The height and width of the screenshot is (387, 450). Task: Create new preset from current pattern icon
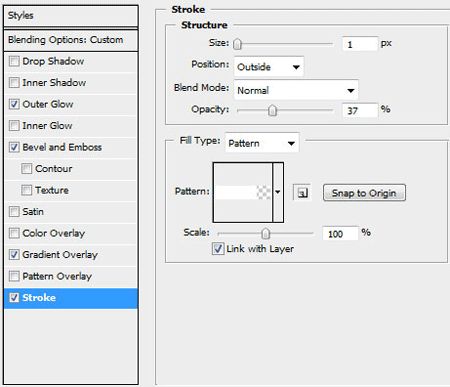tap(302, 192)
